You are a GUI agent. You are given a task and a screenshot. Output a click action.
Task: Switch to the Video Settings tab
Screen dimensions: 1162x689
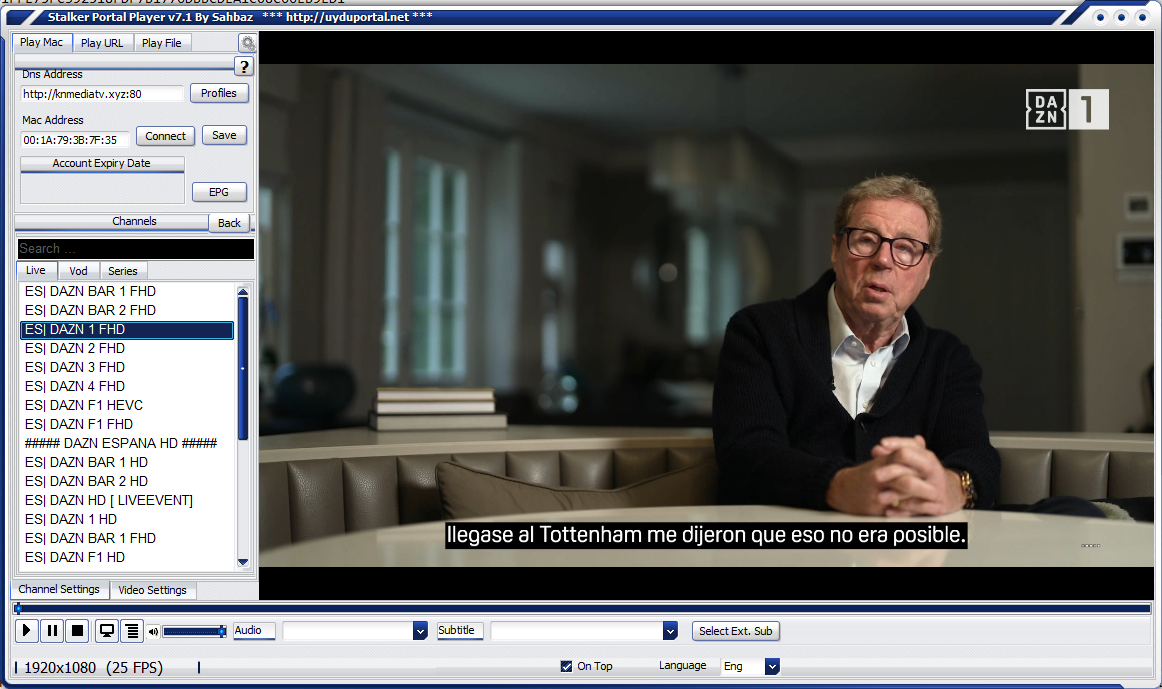[152, 590]
